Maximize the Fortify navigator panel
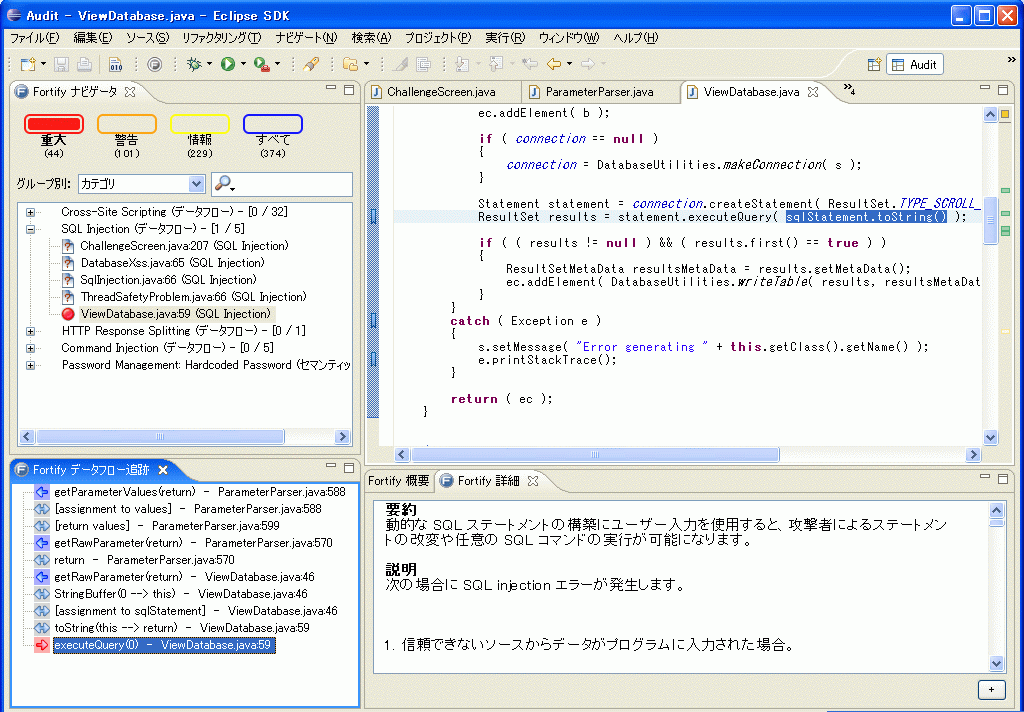Viewport: 1024px width, 712px height. click(x=349, y=89)
